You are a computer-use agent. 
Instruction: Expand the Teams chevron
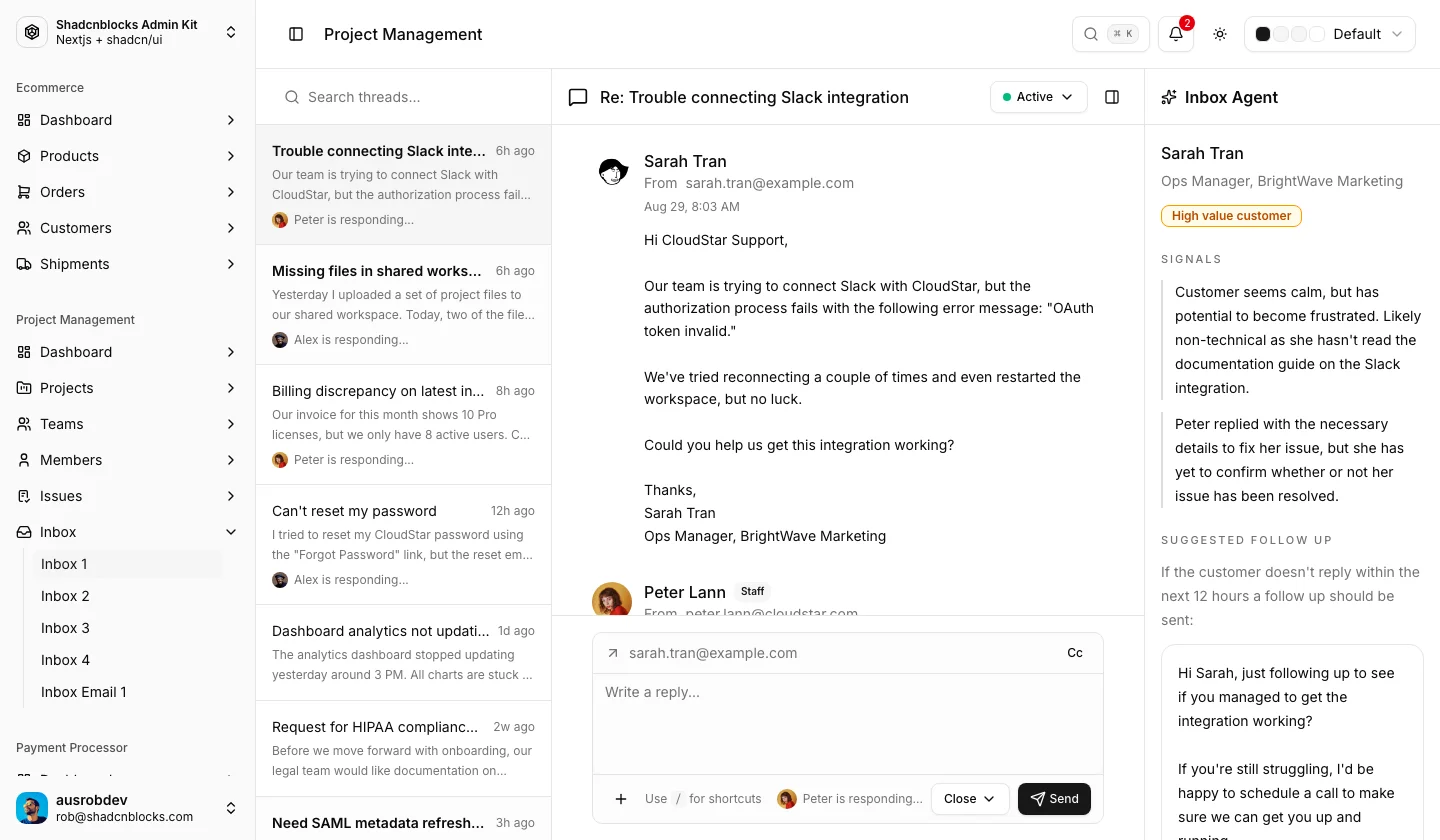click(231, 424)
